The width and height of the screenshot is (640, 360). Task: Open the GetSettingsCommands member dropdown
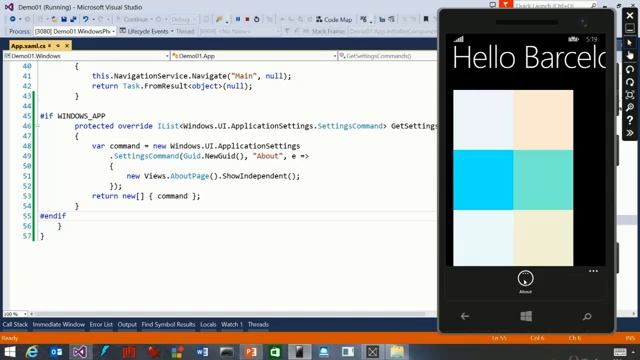tap(387, 56)
